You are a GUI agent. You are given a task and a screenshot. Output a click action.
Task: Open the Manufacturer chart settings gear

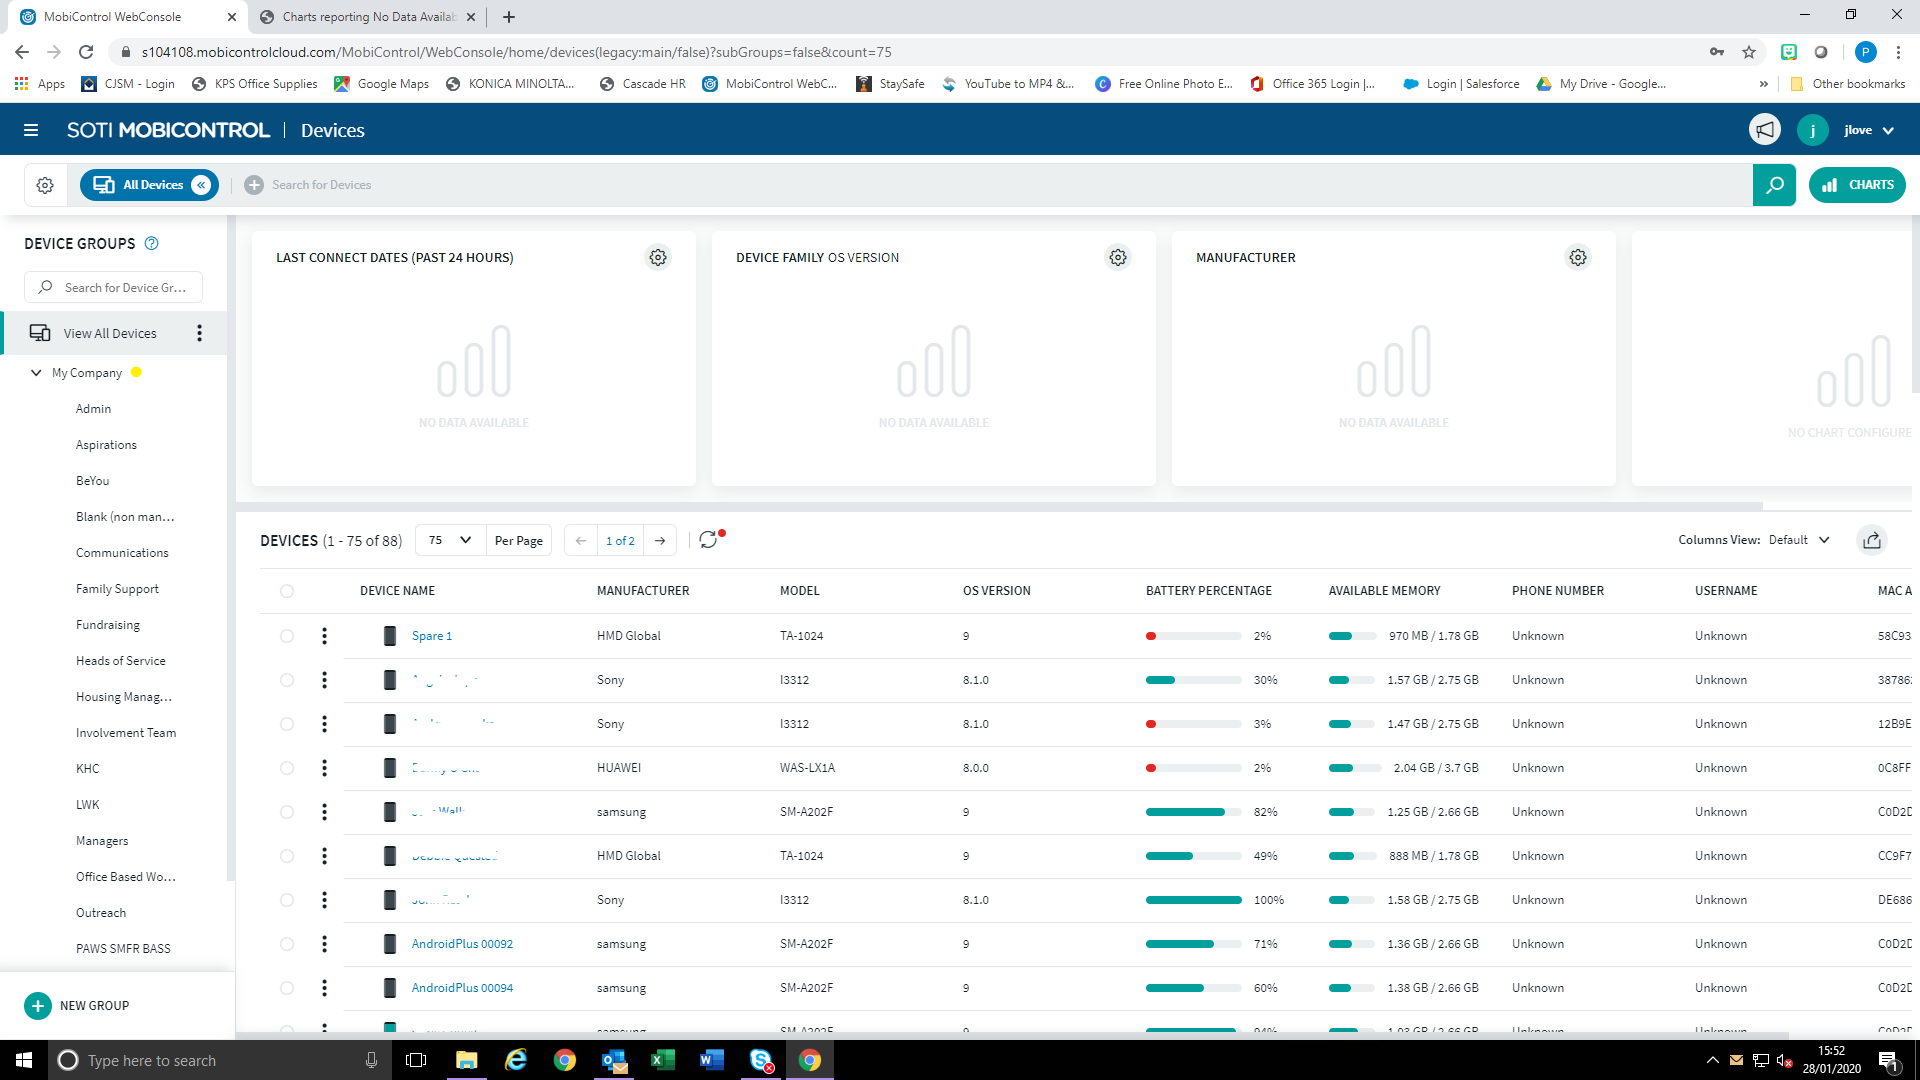point(1578,257)
